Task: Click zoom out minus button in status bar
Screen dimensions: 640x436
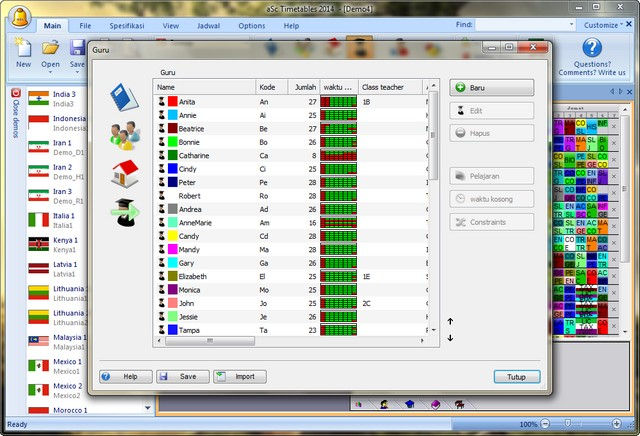Action: 545,424
